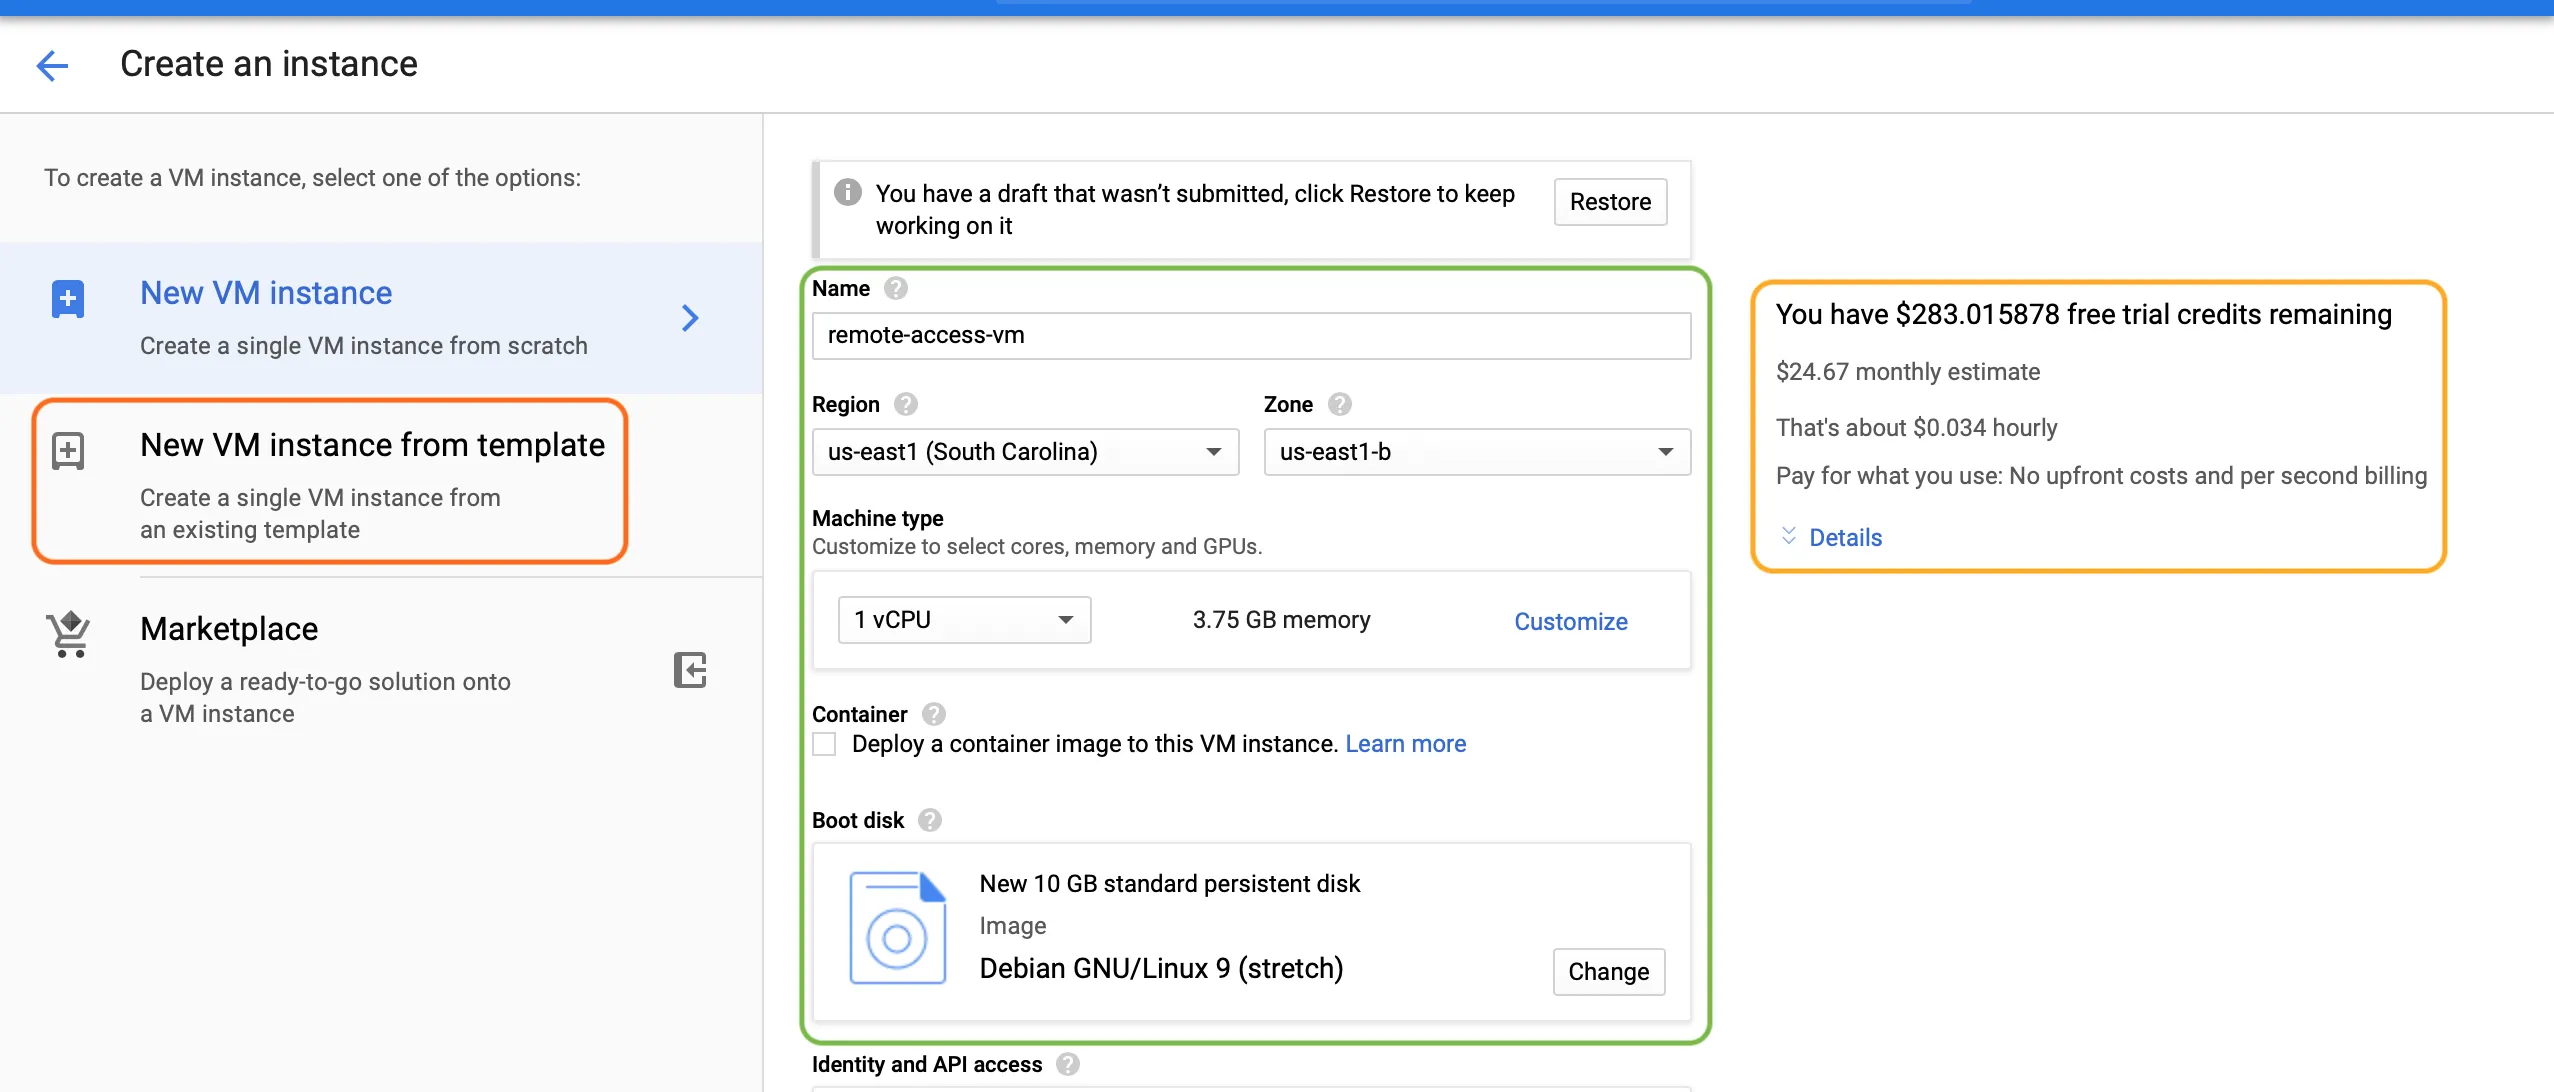Click help icon next to Region

click(x=906, y=404)
